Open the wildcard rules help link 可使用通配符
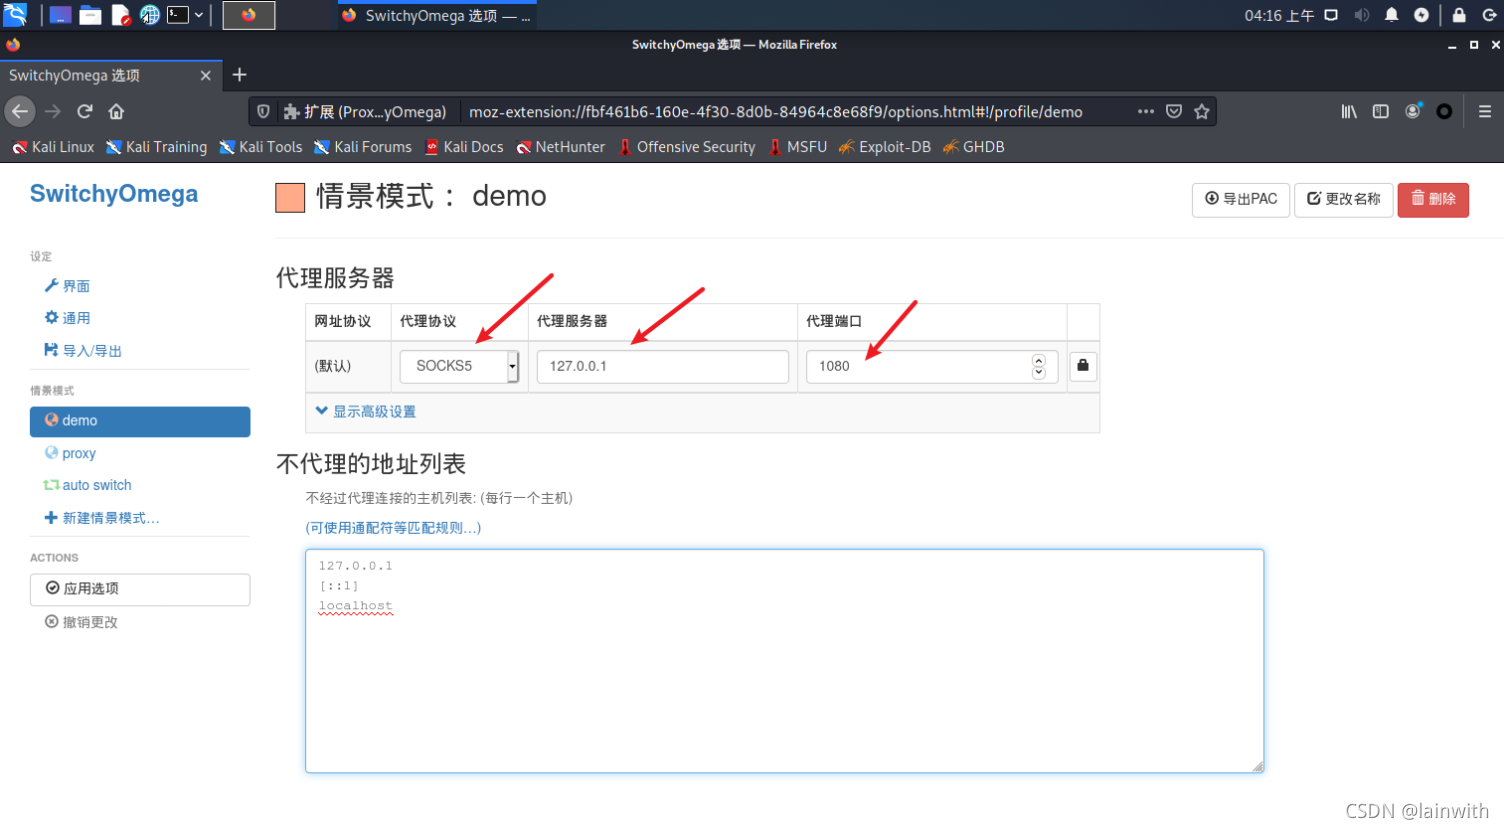Image resolution: width=1504 pixels, height=829 pixels. pos(393,528)
